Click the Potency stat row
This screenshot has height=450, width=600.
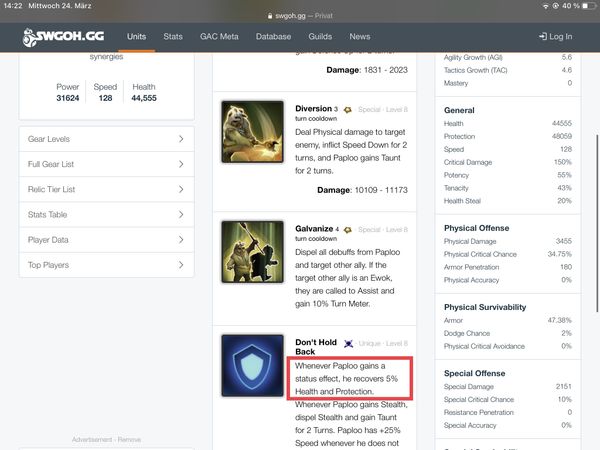coord(508,175)
